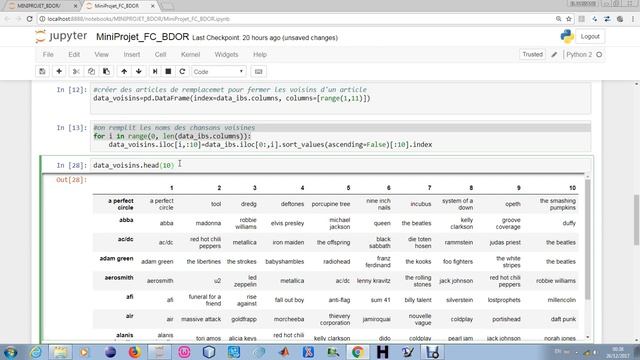
Task: Move selected cell up arrow
Action: [x=124, y=71]
